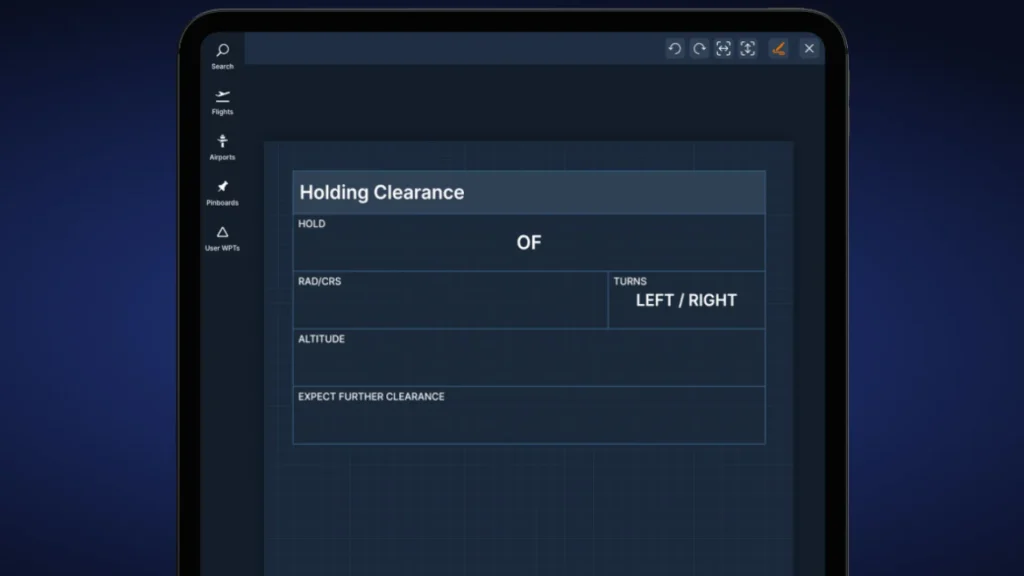Image resolution: width=1024 pixels, height=576 pixels.
Task: Tap the EXPECT FURTHER CLEARANCE field
Action: [x=528, y=420]
